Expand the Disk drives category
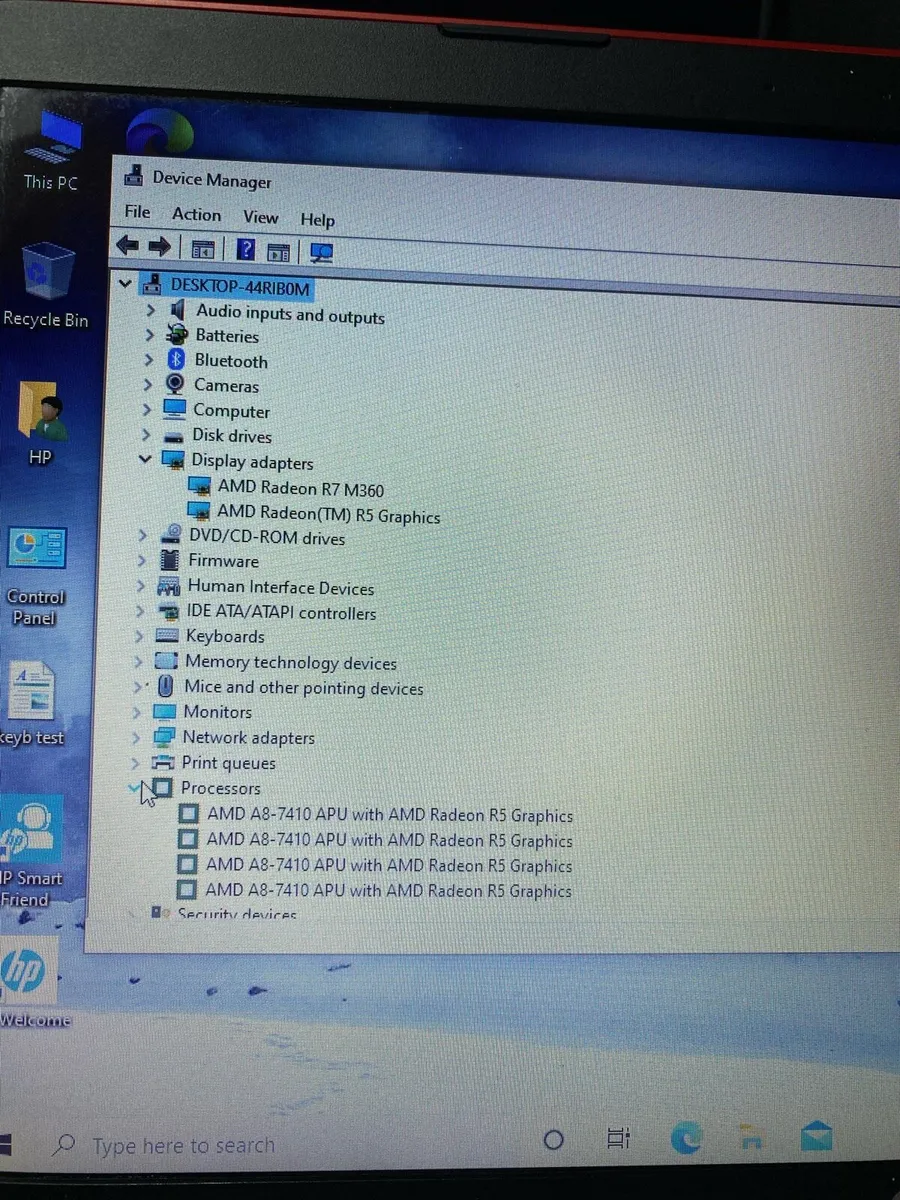 [146, 434]
